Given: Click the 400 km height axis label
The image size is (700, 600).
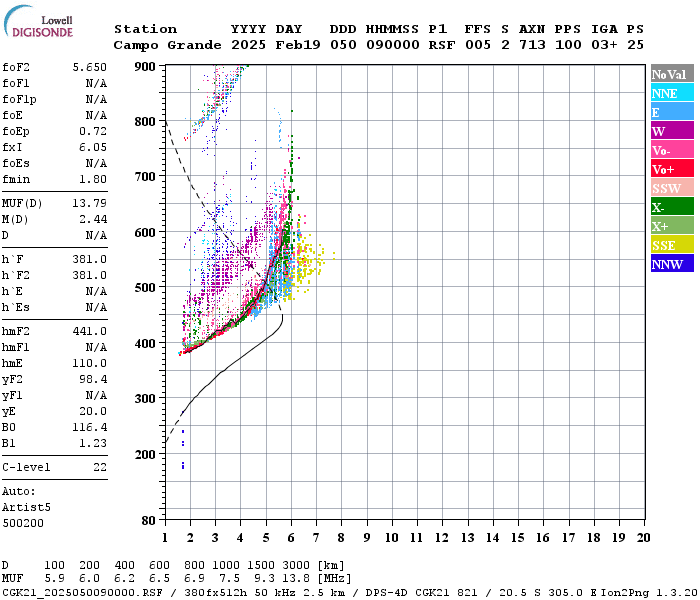Looking at the screenshot, I should [x=145, y=343].
